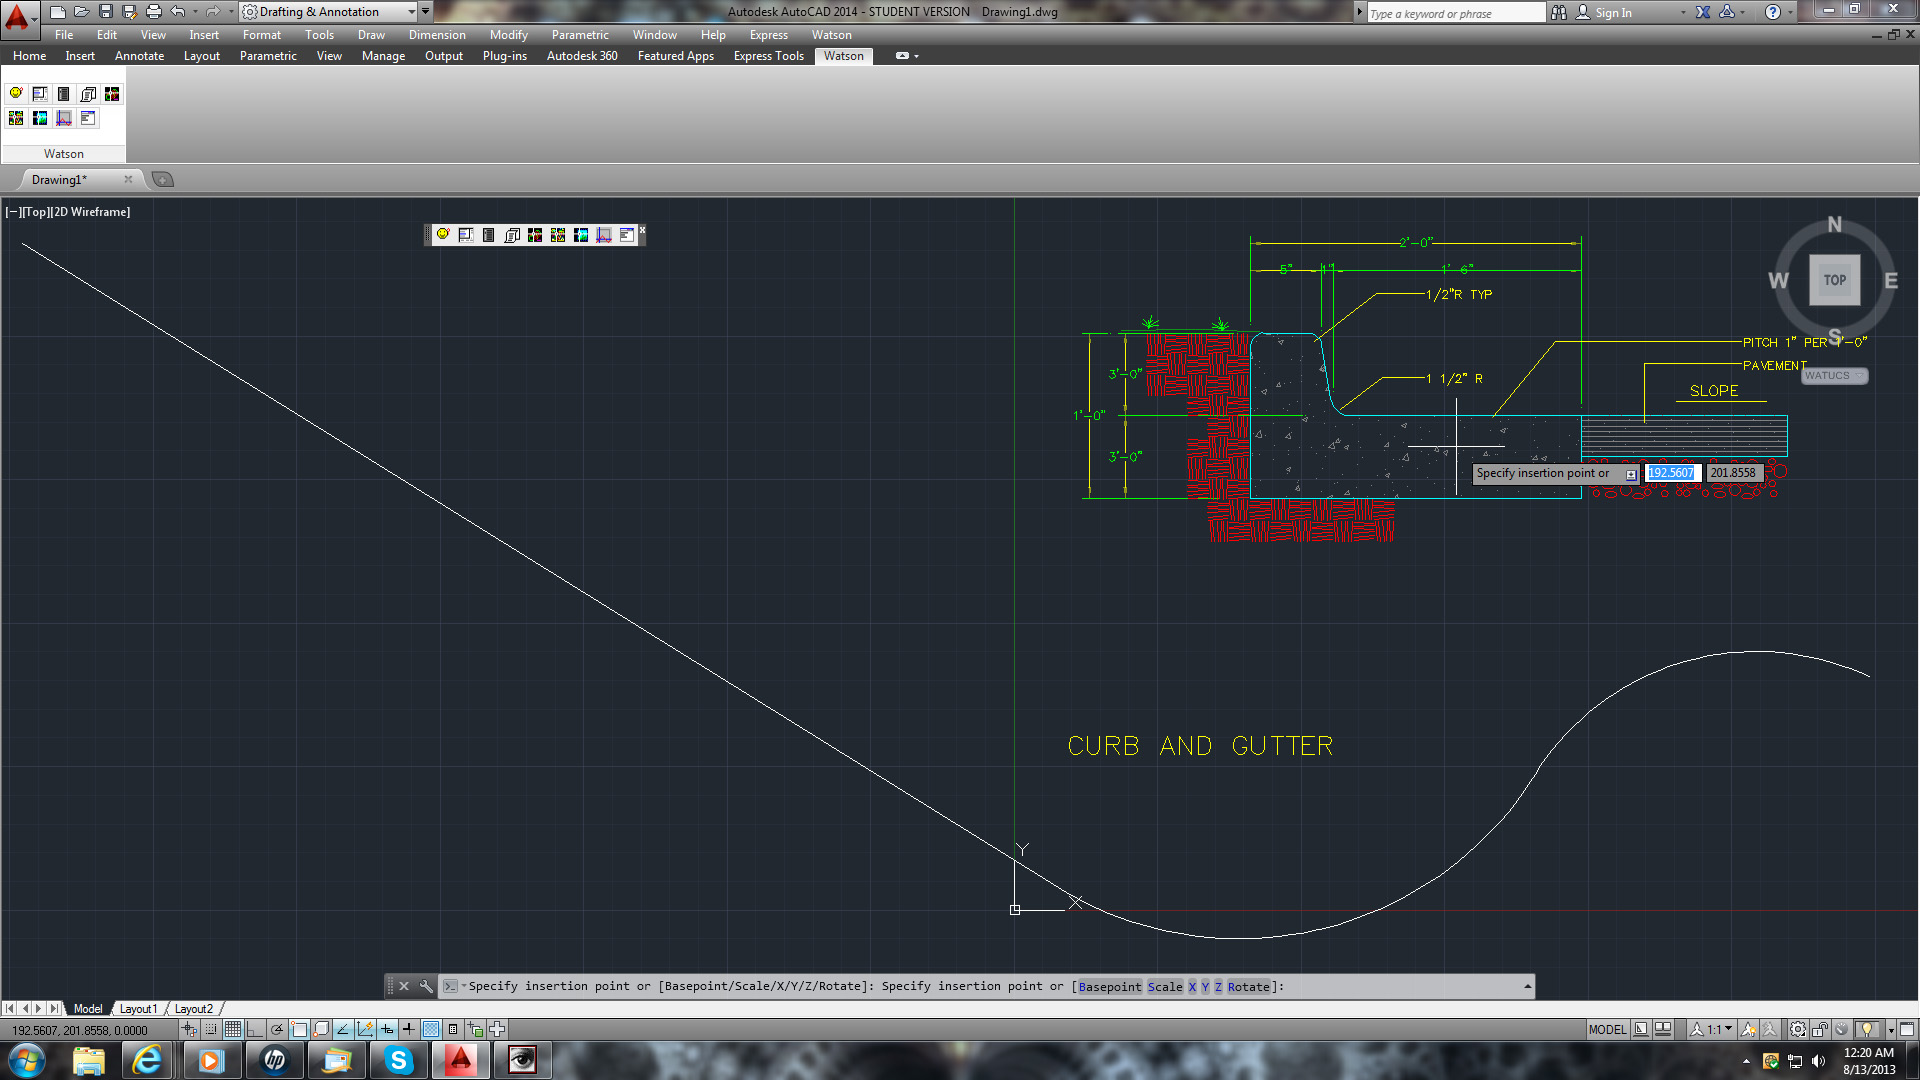This screenshot has height=1080, width=1920.
Task: Click the Rotate option in the command line
Action: coord(1248,987)
